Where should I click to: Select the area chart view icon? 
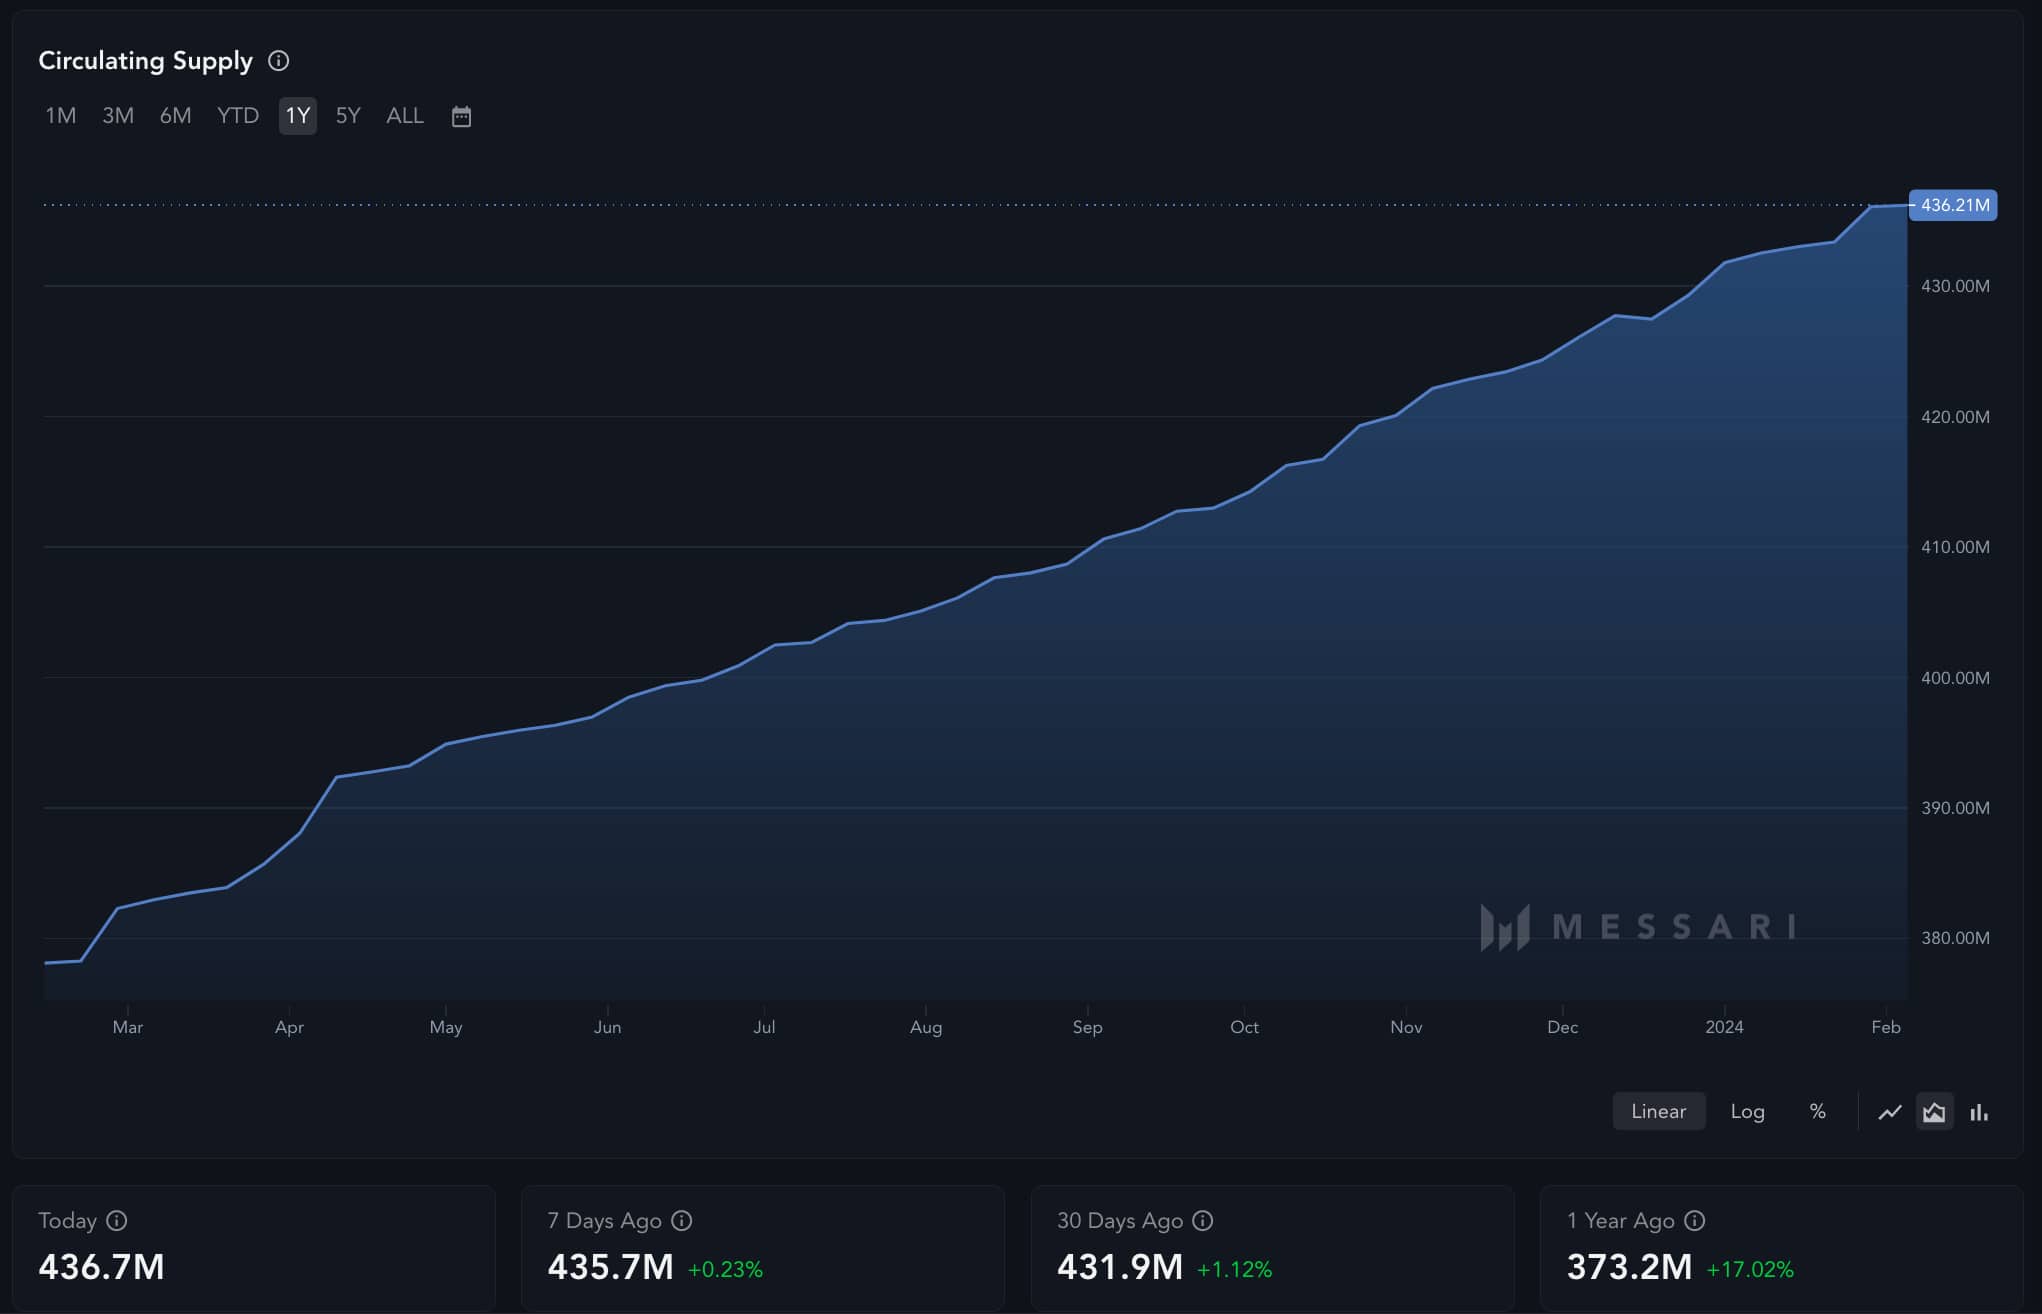point(1934,1112)
